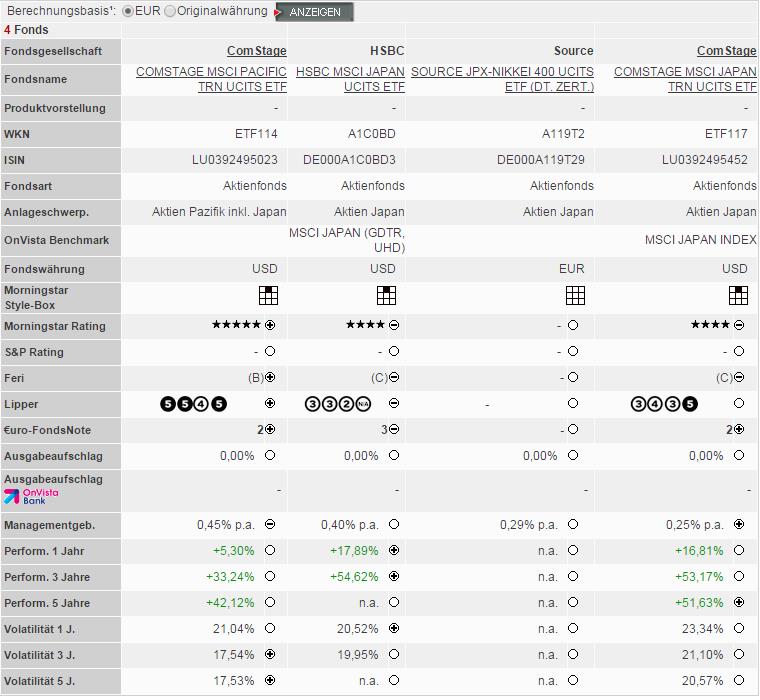The height and width of the screenshot is (700, 760).
Task: Click plus indicator beside 20,52% volatility
Action: (394, 629)
